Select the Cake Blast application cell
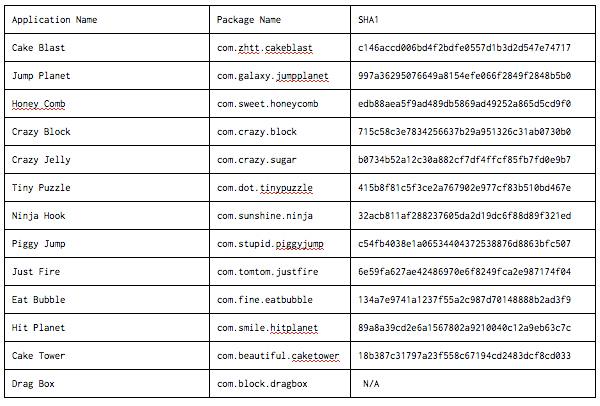The image size is (600, 406). [41, 47]
